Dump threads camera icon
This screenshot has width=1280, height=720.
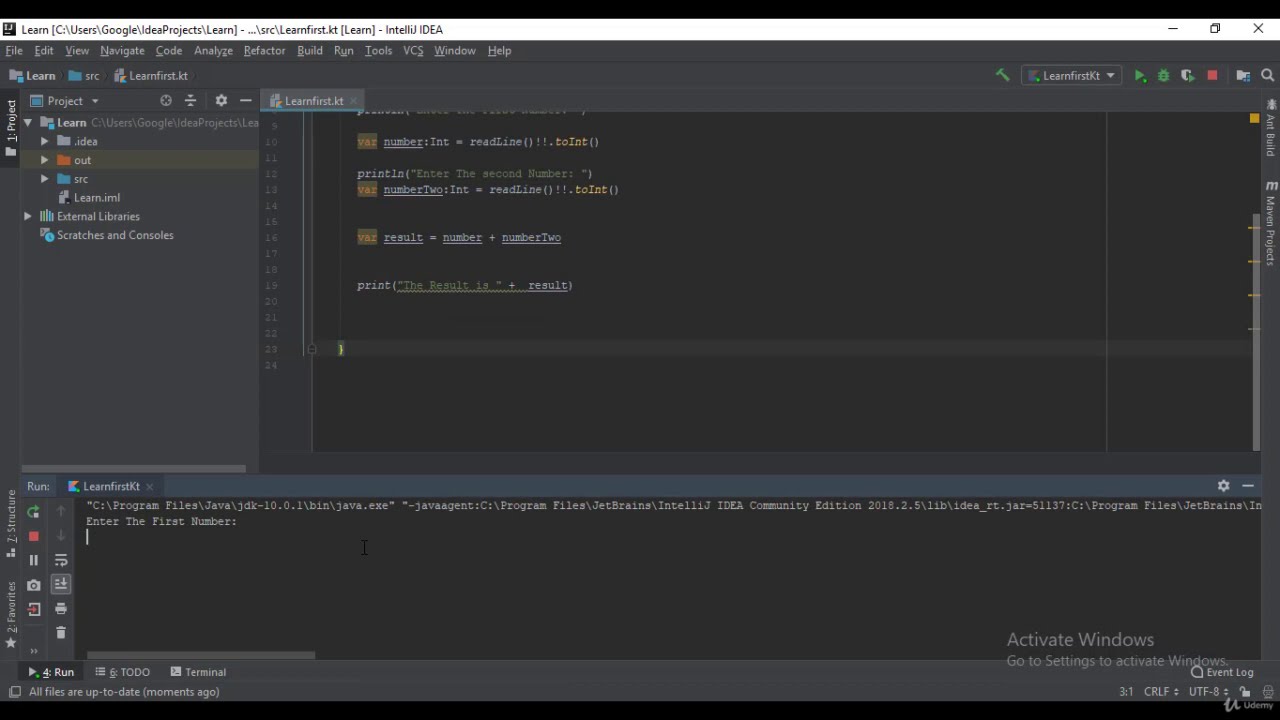click(x=33, y=585)
